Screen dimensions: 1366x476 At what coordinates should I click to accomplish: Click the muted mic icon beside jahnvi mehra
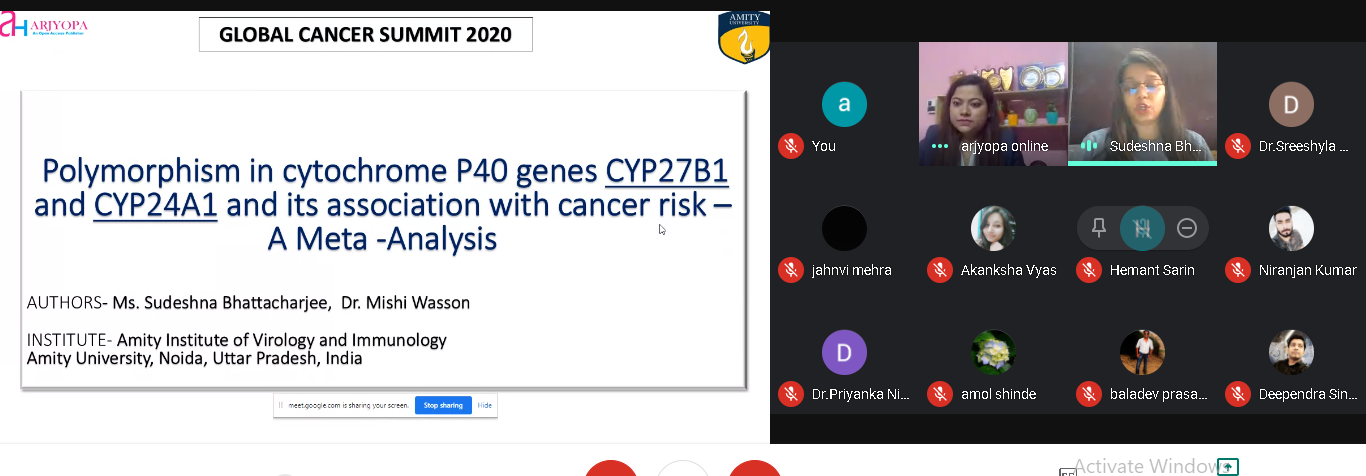click(791, 270)
